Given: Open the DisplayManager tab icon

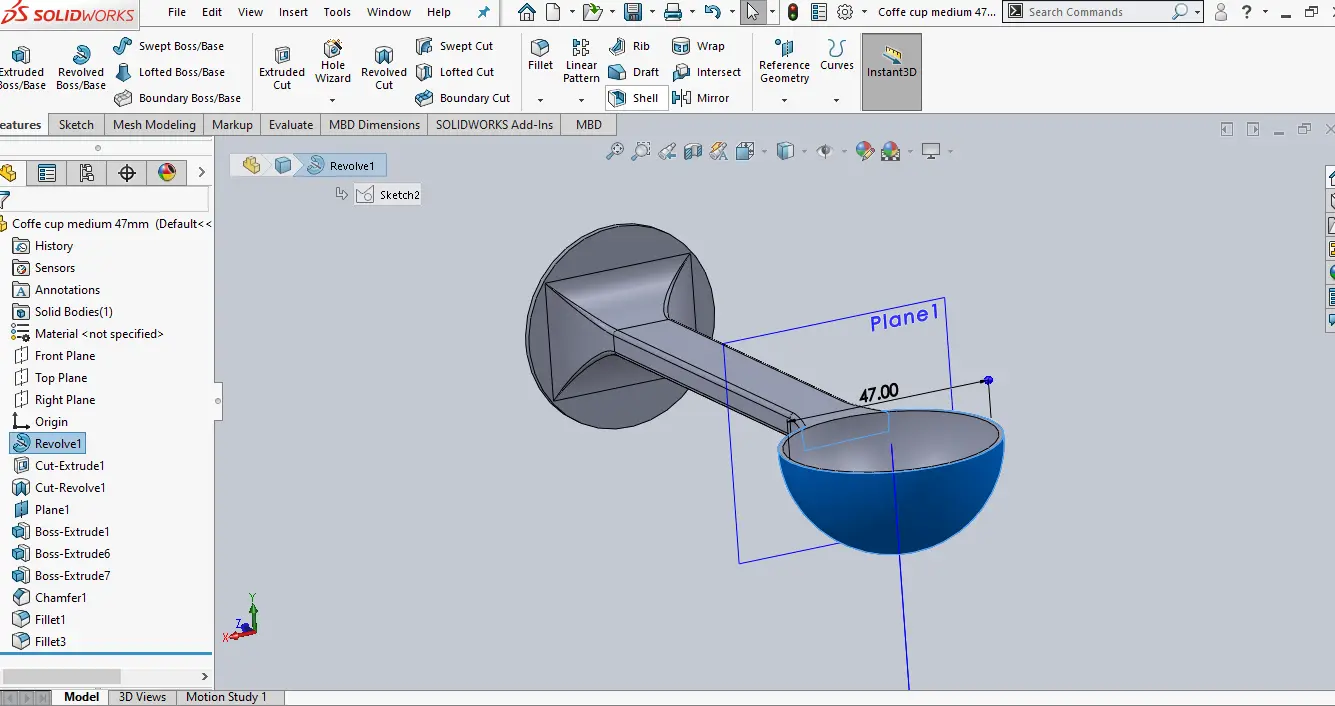Looking at the screenshot, I should tap(167, 173).
